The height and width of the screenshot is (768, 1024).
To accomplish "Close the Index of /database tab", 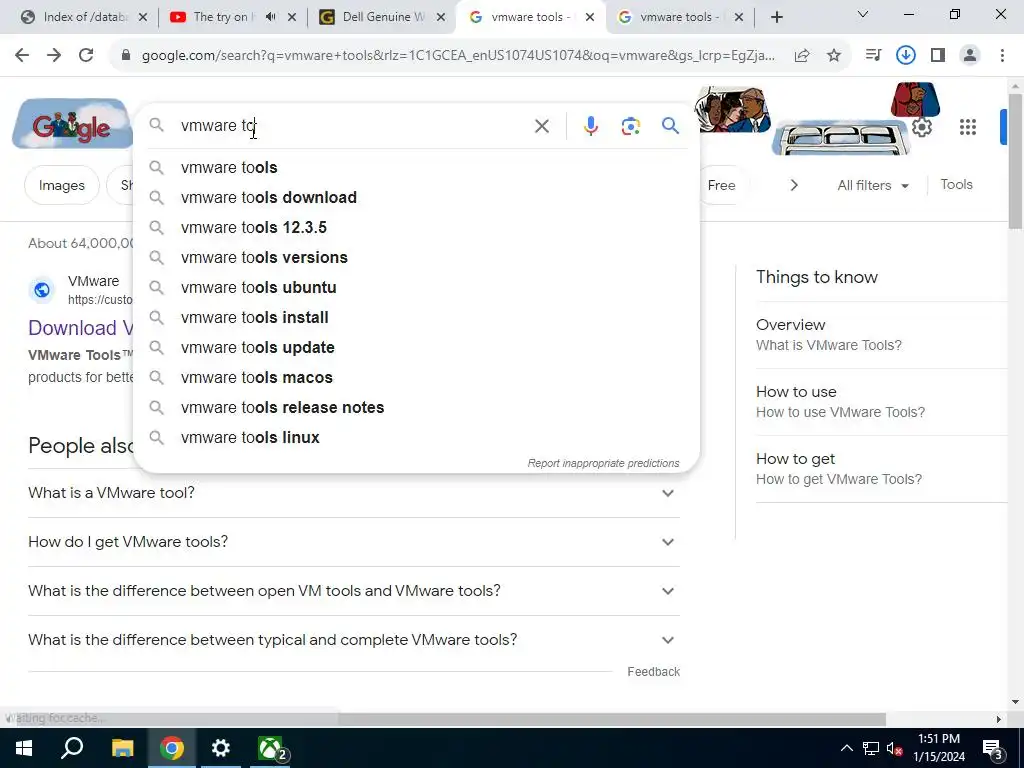I will pos(143,17).
